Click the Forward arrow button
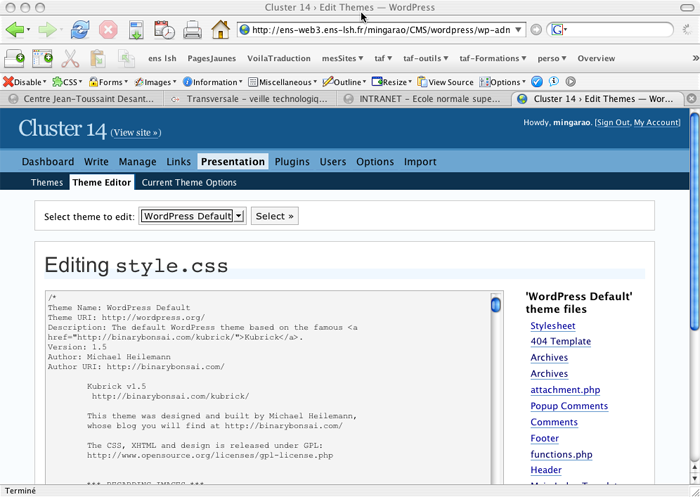The width and height of the screenshot is (700, 497). pos(47,30)
